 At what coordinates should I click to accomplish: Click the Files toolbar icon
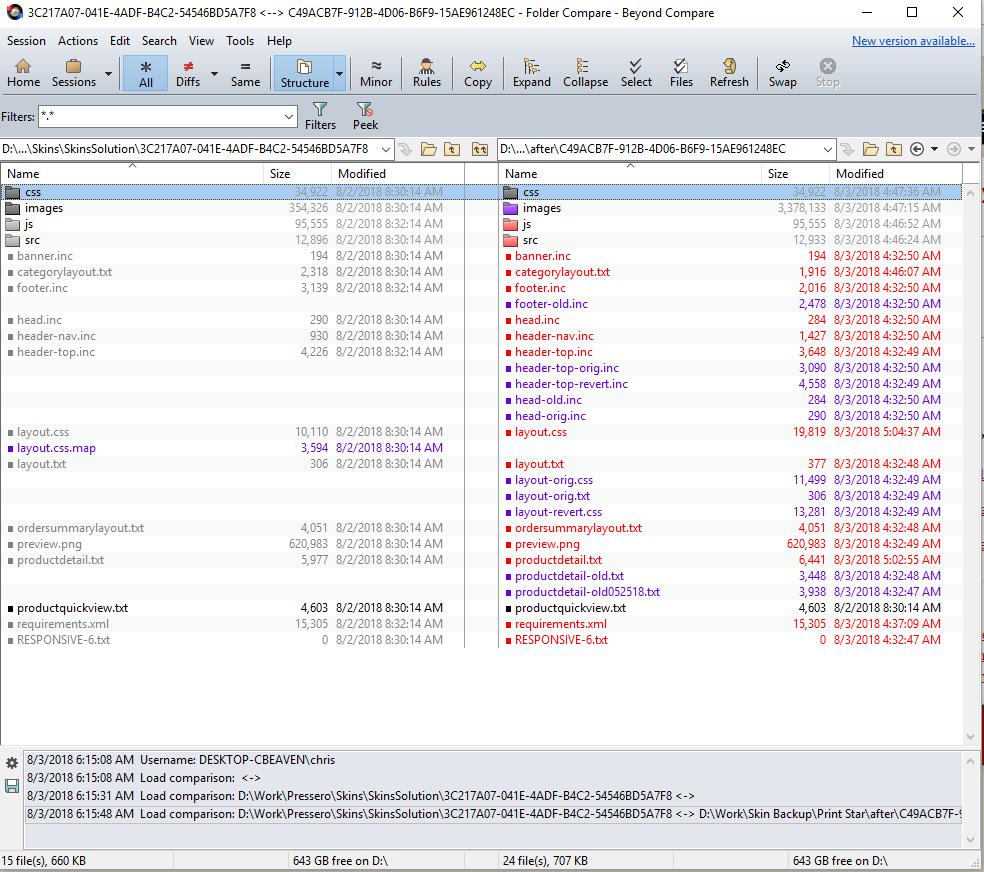tap(681, 73)
